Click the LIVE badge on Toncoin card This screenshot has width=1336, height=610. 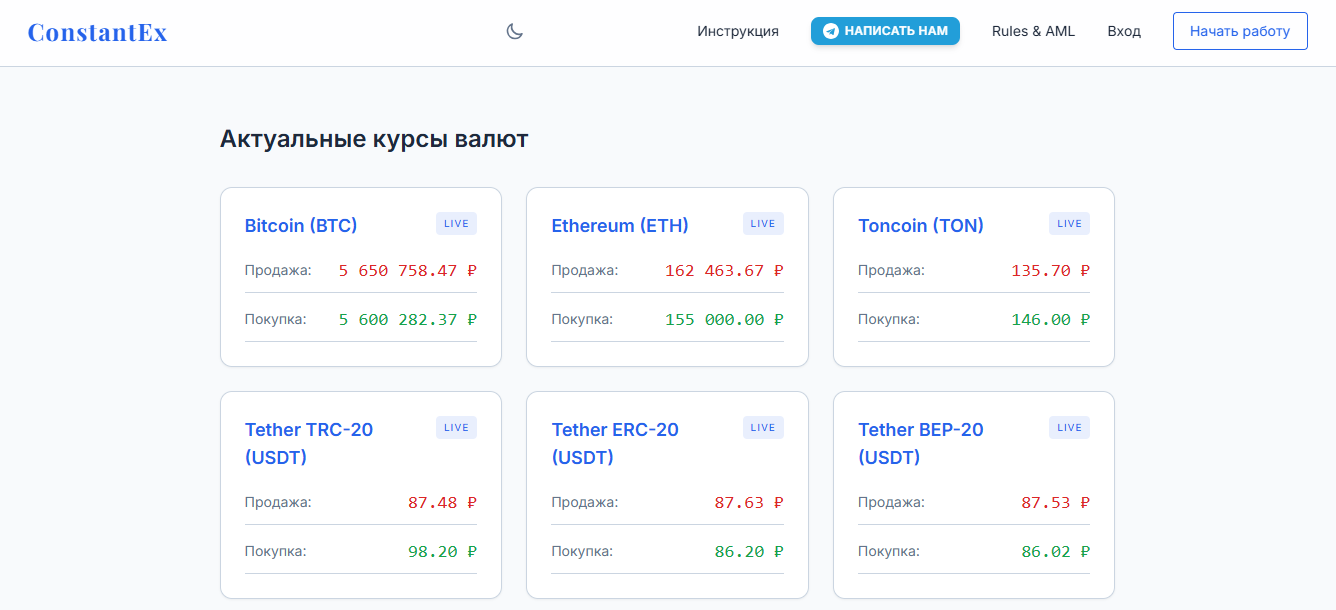coord(1069,224)
